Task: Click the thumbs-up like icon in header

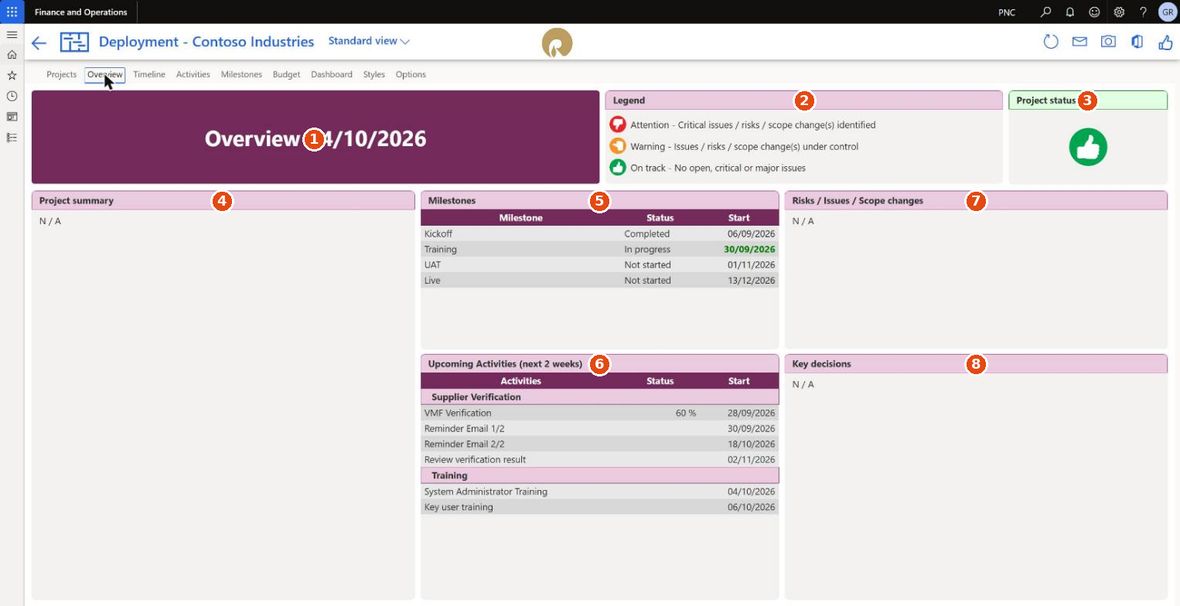Action: pos(1165,41)
